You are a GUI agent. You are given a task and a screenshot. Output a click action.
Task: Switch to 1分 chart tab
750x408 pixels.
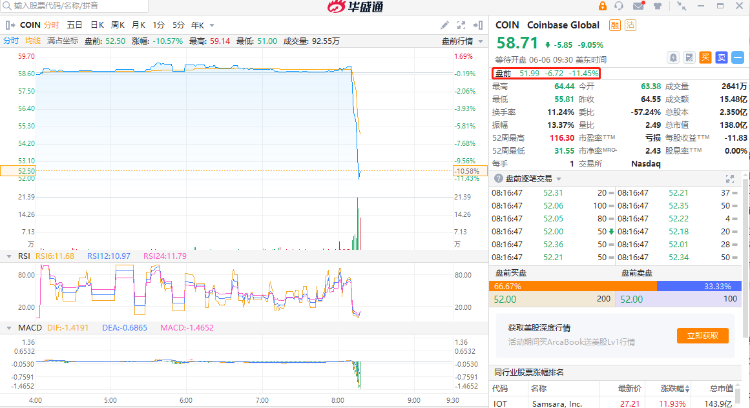(159, 25)
